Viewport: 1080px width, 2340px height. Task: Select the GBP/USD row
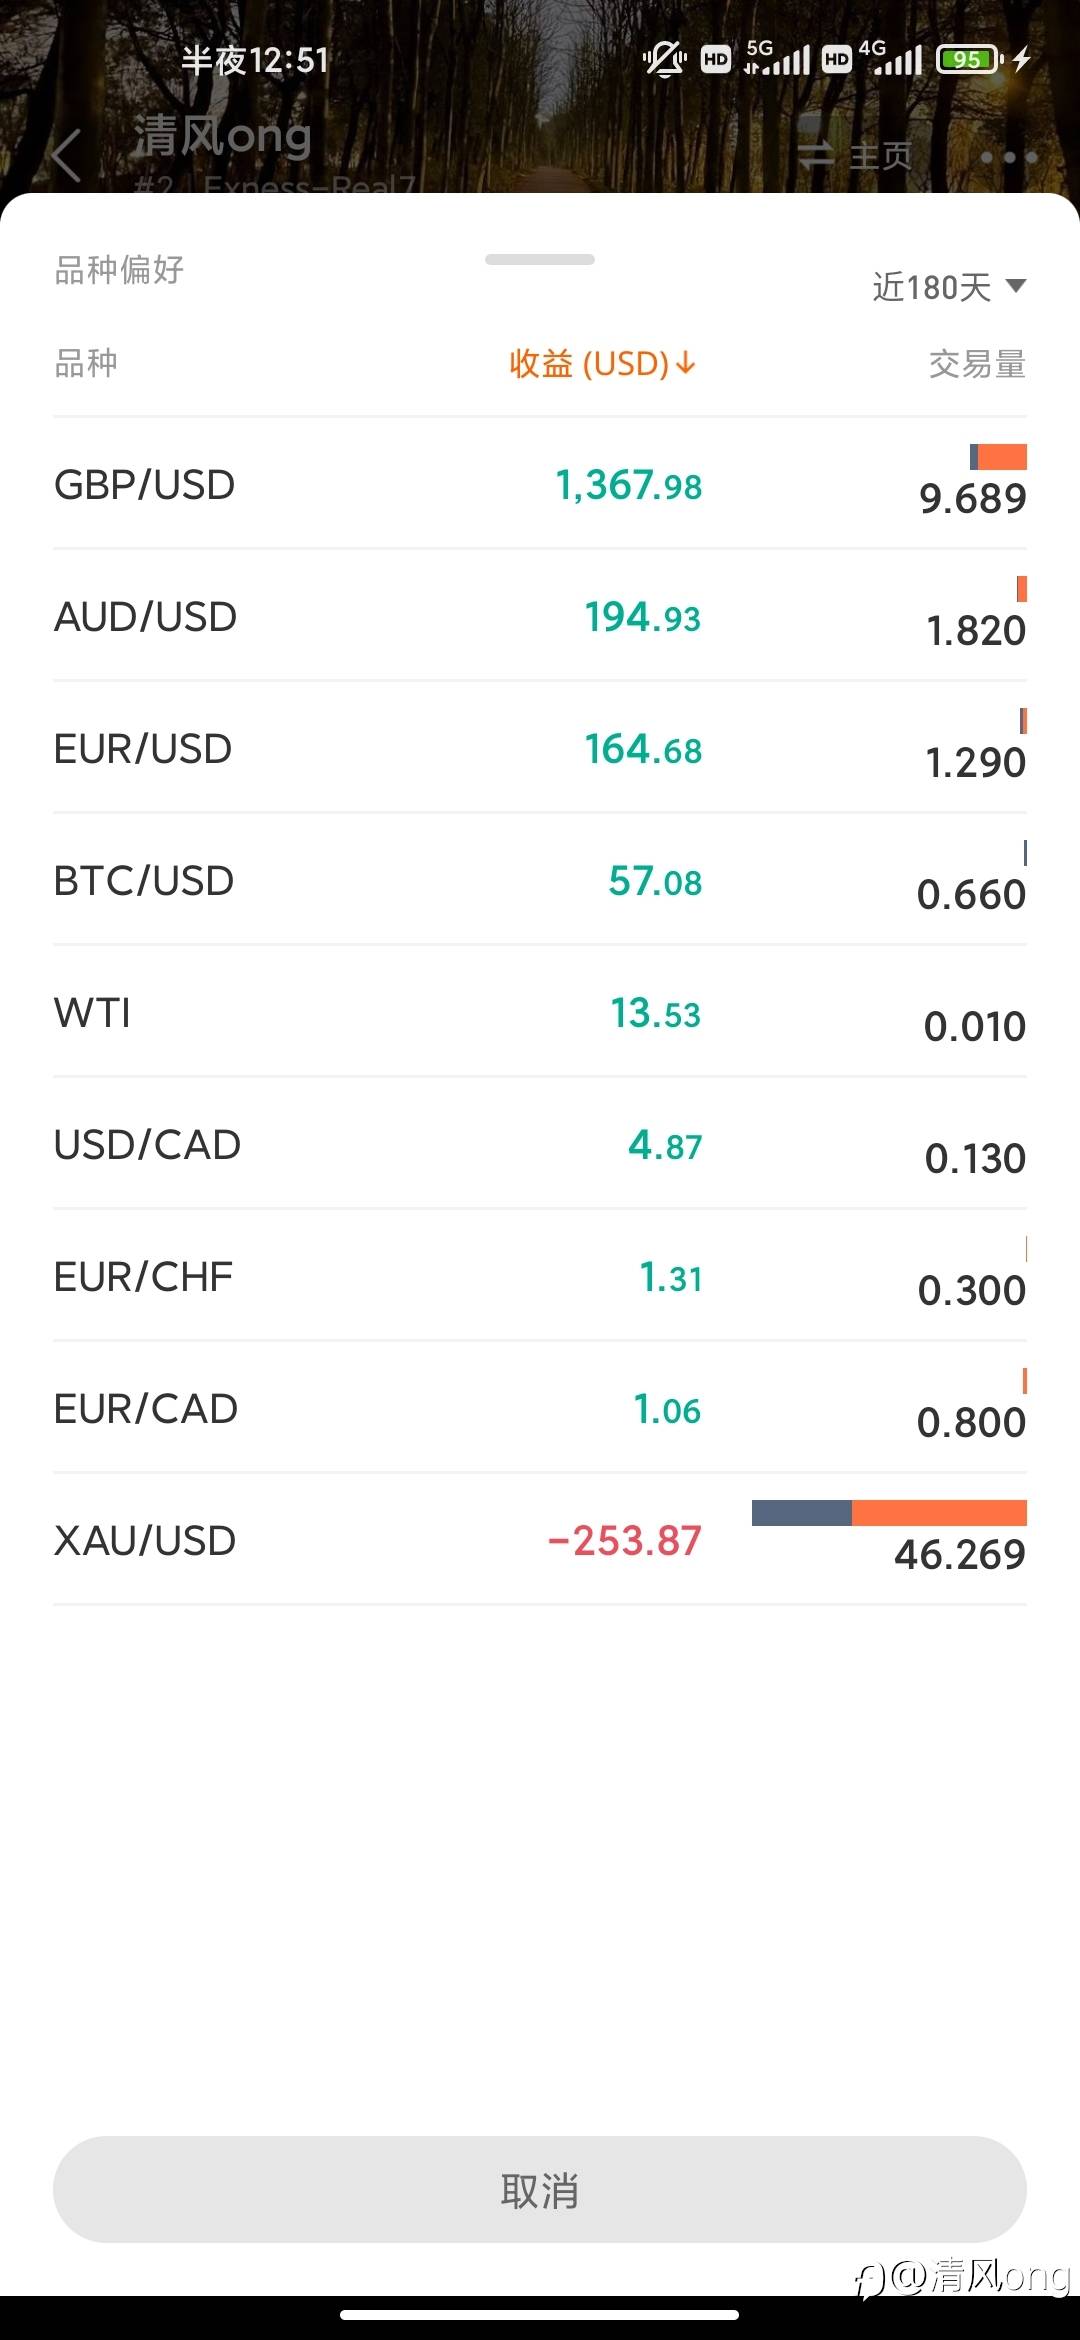[x=540, y=485]
